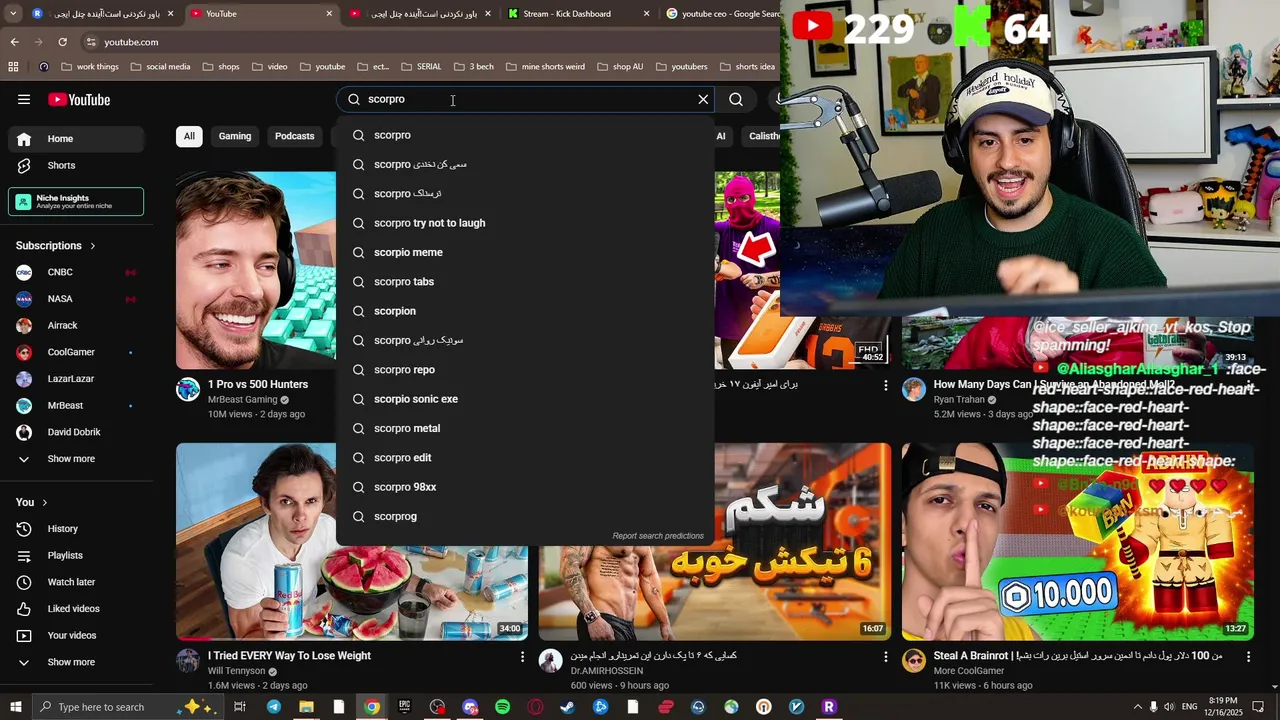This screenshot has width=1280, height=720.
Task: Open the 'social media' bookmarks folder
Action: point(160,67)
